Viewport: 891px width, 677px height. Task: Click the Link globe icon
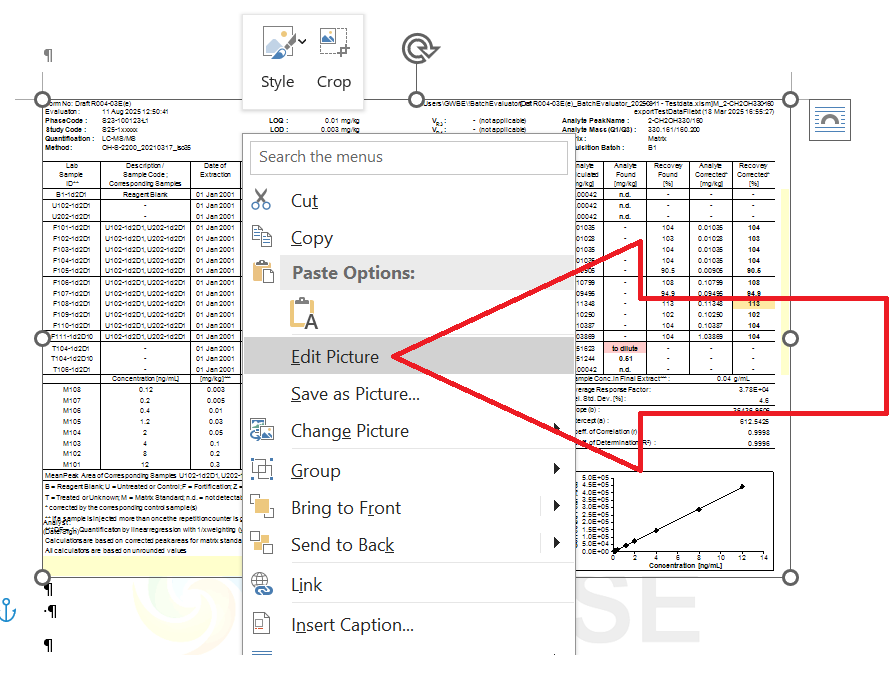pos(262,584)
